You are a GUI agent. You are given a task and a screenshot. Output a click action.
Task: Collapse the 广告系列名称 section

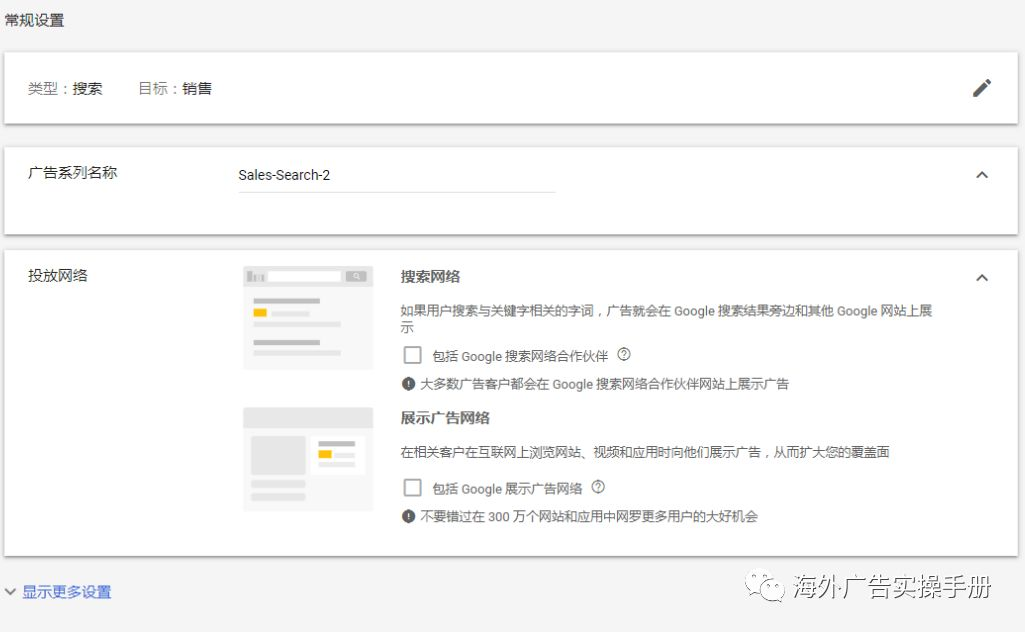point(981,175)
